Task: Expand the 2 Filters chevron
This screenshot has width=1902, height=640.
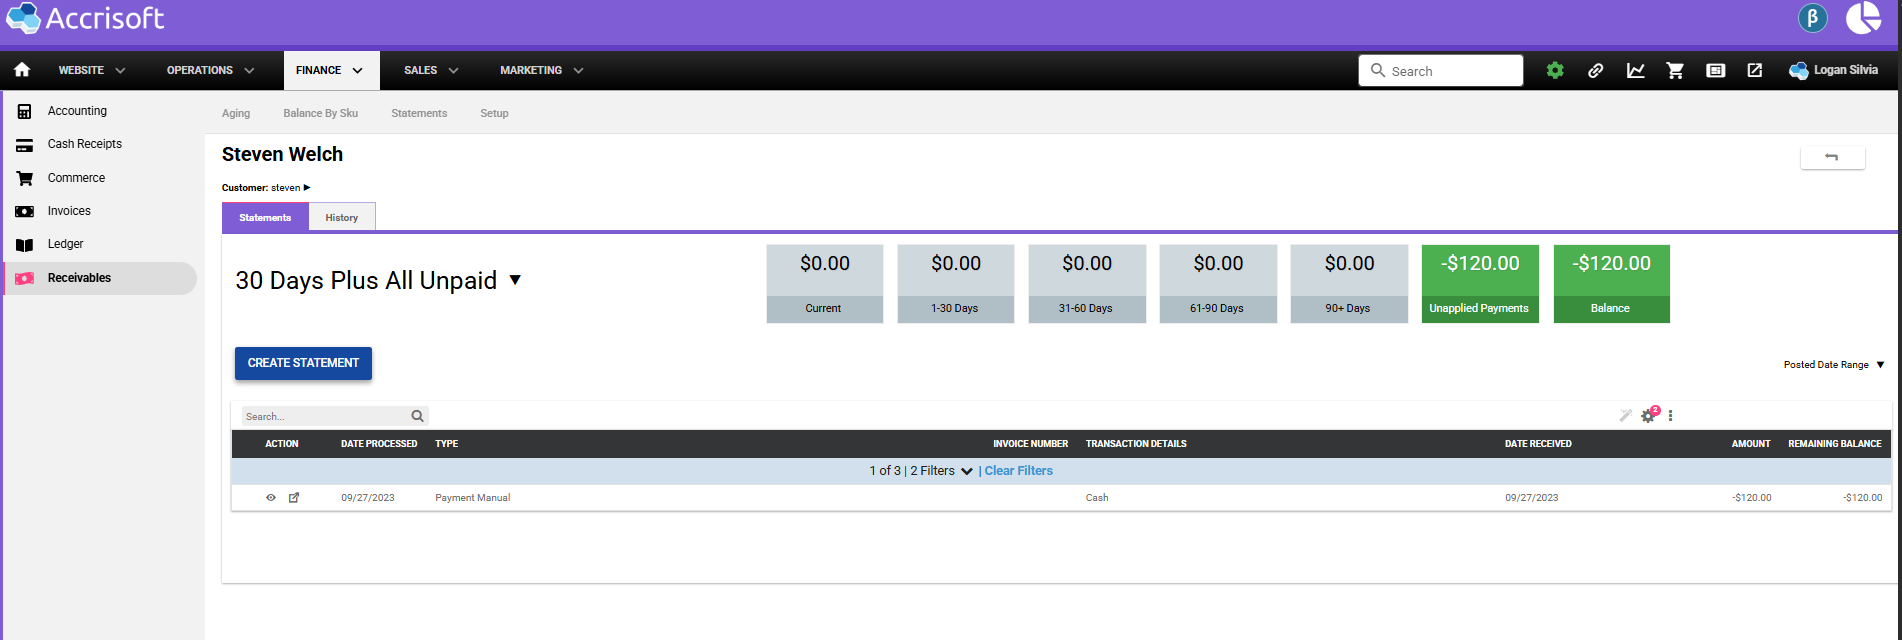Action: coord(966,471)
